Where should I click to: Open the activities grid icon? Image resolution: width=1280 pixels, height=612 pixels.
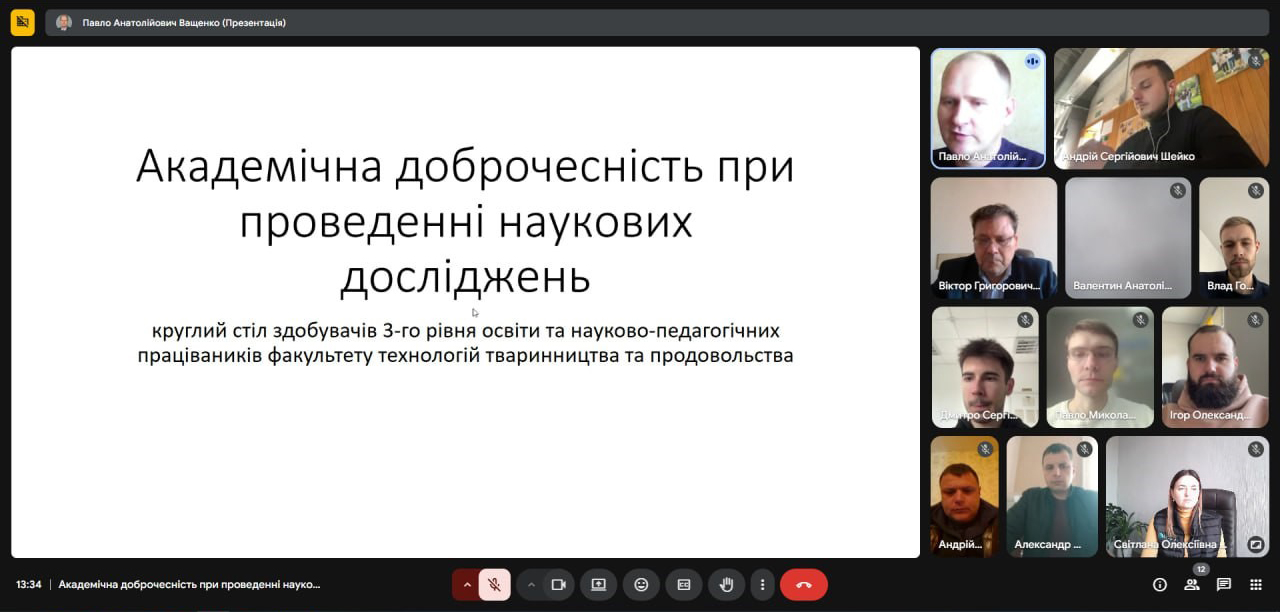coord(1256,584)
